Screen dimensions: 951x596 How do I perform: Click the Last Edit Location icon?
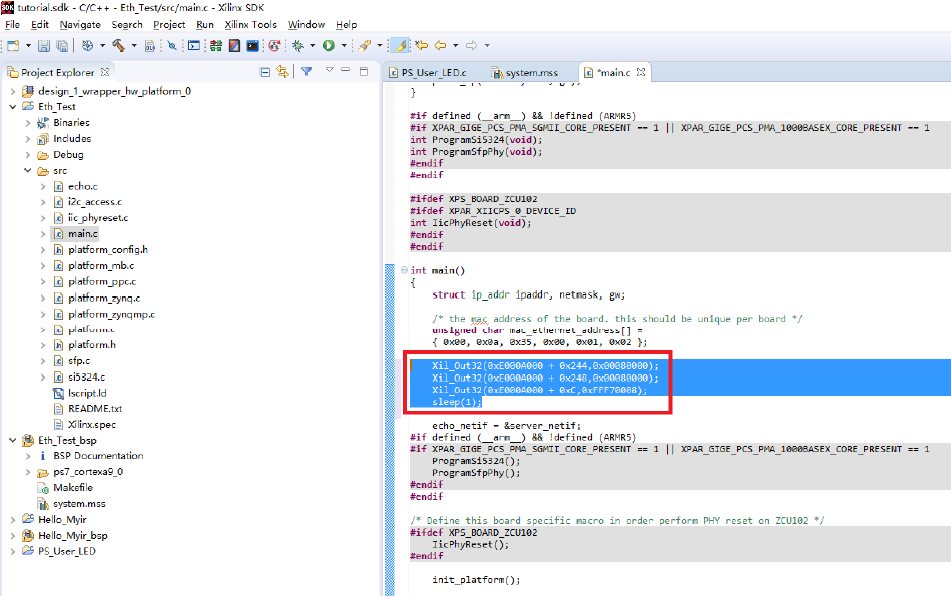click(x=422, y=45)
